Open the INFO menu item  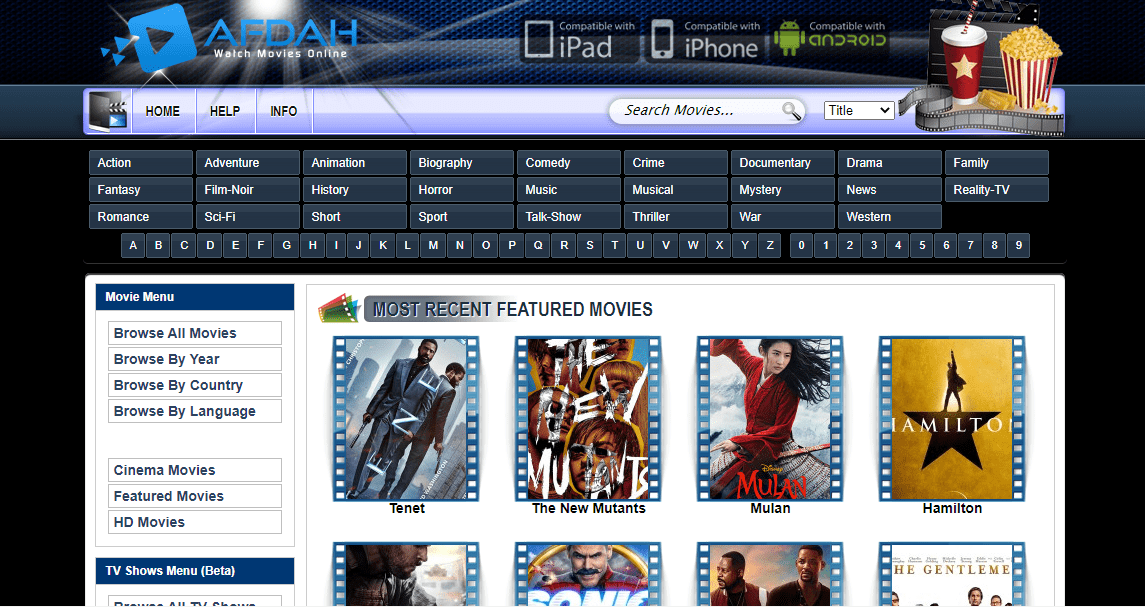click(x=283, y=112)
